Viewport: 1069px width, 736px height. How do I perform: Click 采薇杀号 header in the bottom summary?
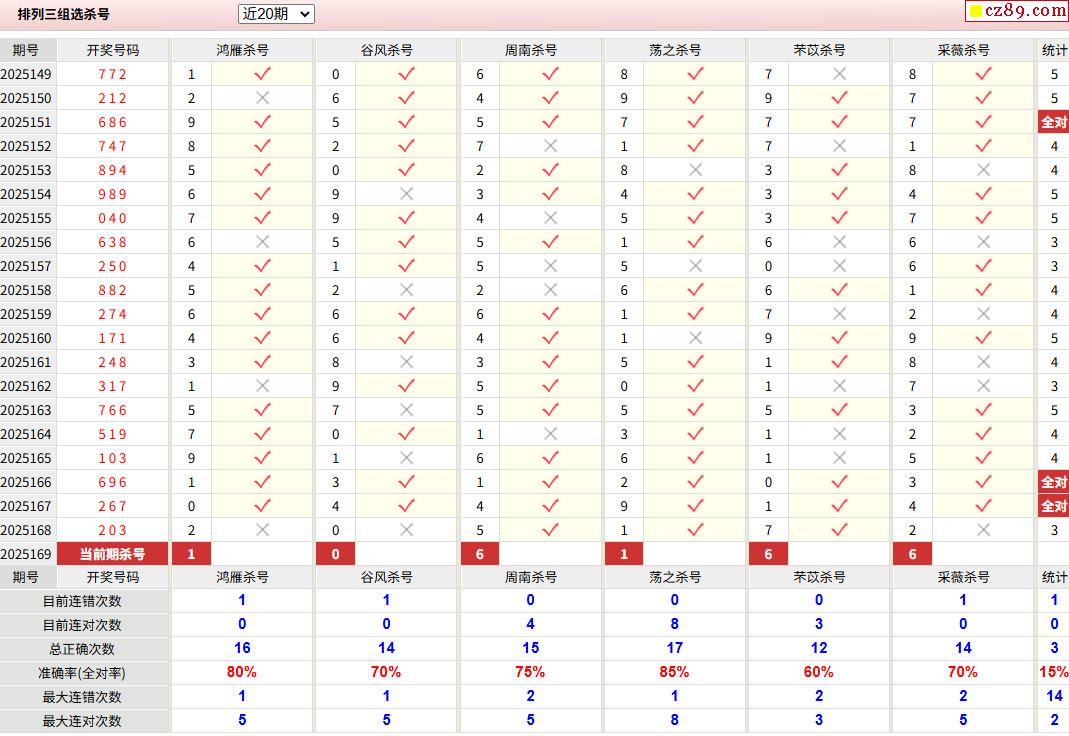(x=963, y=577)
